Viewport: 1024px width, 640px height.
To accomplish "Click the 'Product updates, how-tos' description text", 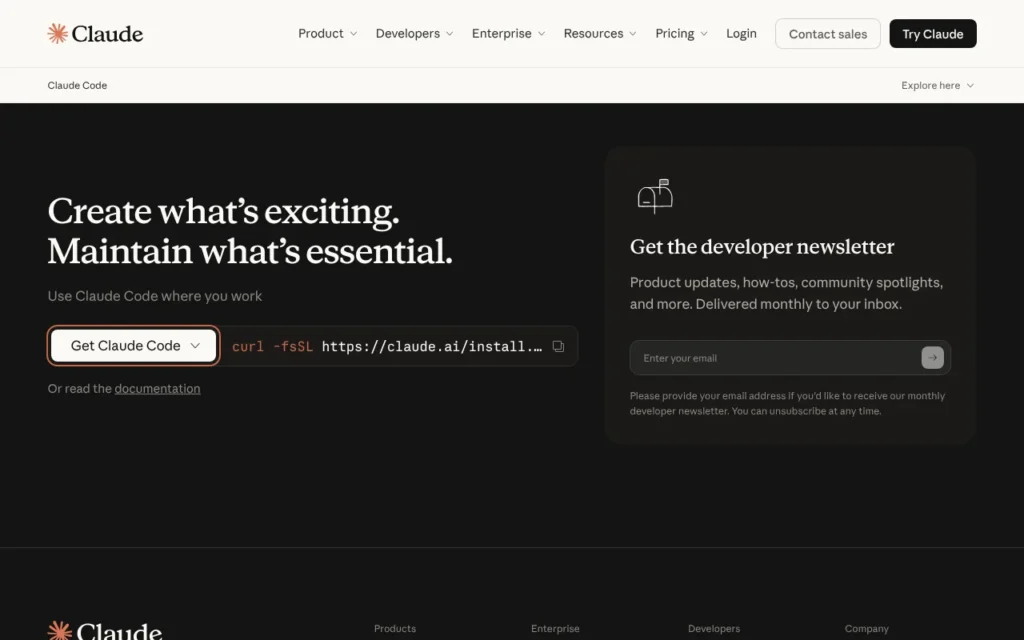I will coord(786,293).
